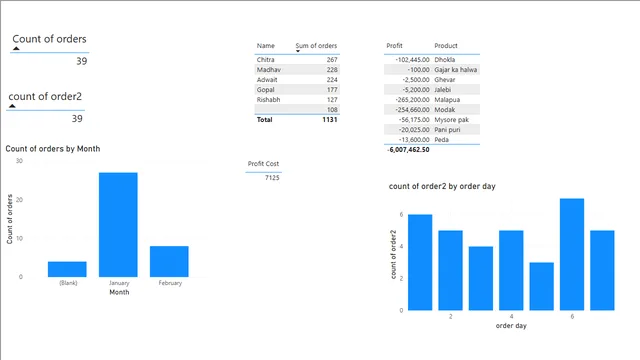The height and width of the screenshot is (360, 640).
Task: Click the -102,445.00 profit value
Action: pyautogui.click(x=412, y=60)
